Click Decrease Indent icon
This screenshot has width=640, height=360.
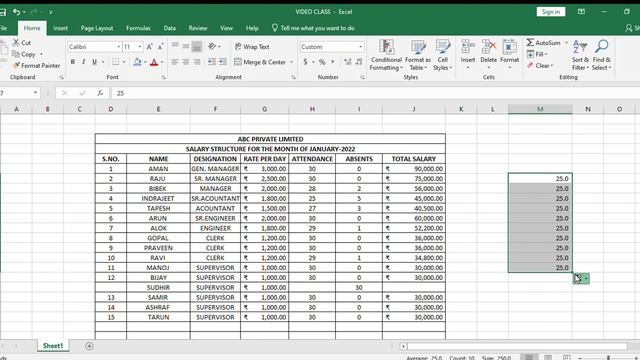pyautogui.click(x=212, y=62)
